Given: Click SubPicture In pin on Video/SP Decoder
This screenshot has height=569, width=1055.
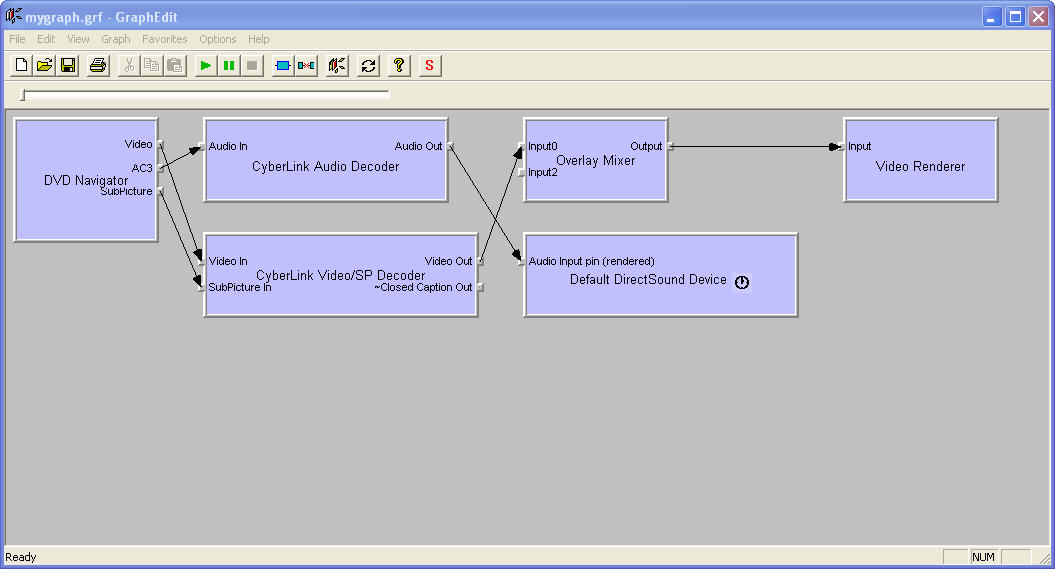Looking at the screenshot, I should pyautogui.click(x=202, y=287).
